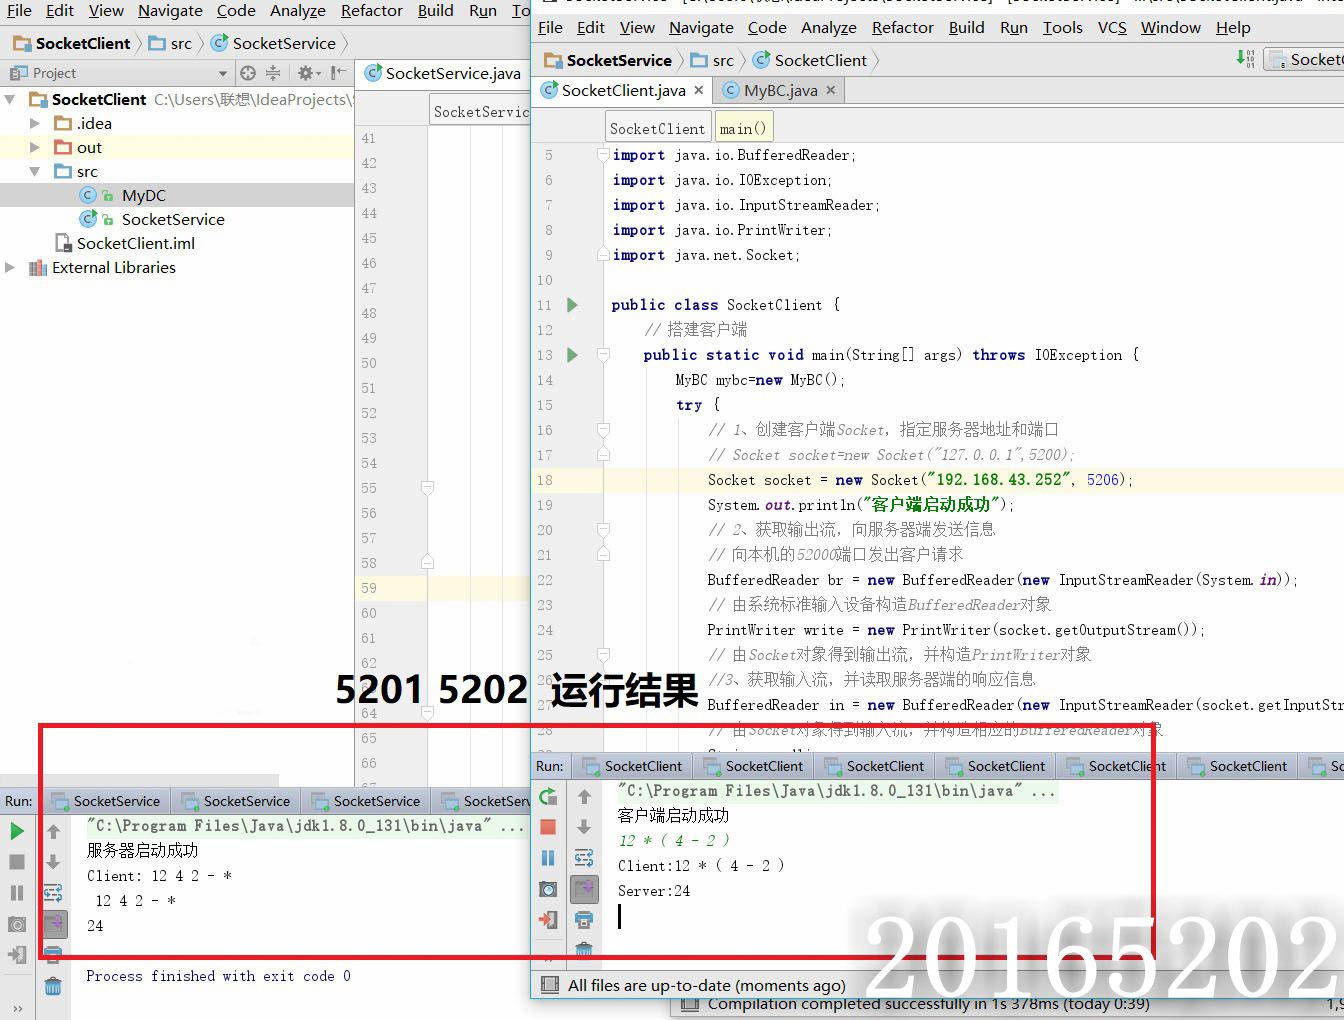The height and width of the screenshot is (1020, 1344).
Task: Click the run gutter icon beside main method
Action: 572,355
